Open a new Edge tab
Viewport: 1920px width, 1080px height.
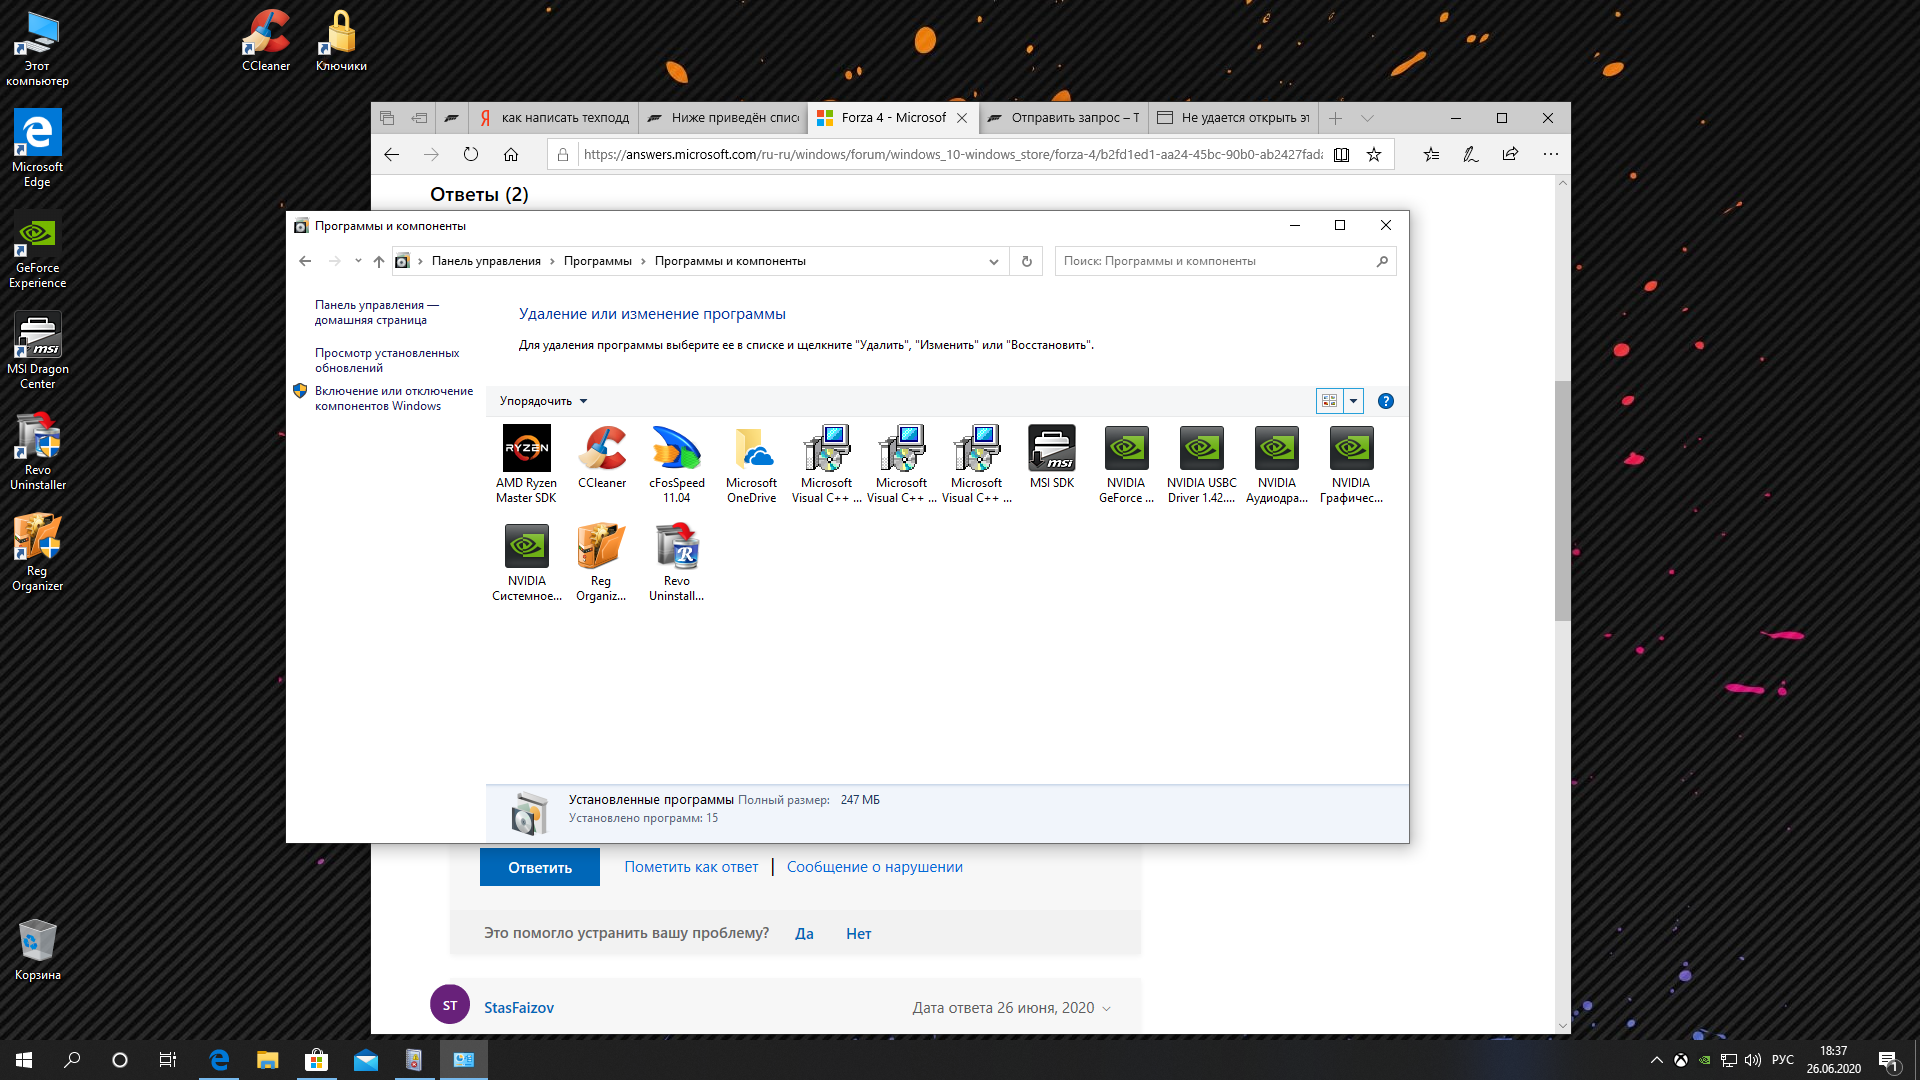pos(1335,118)
